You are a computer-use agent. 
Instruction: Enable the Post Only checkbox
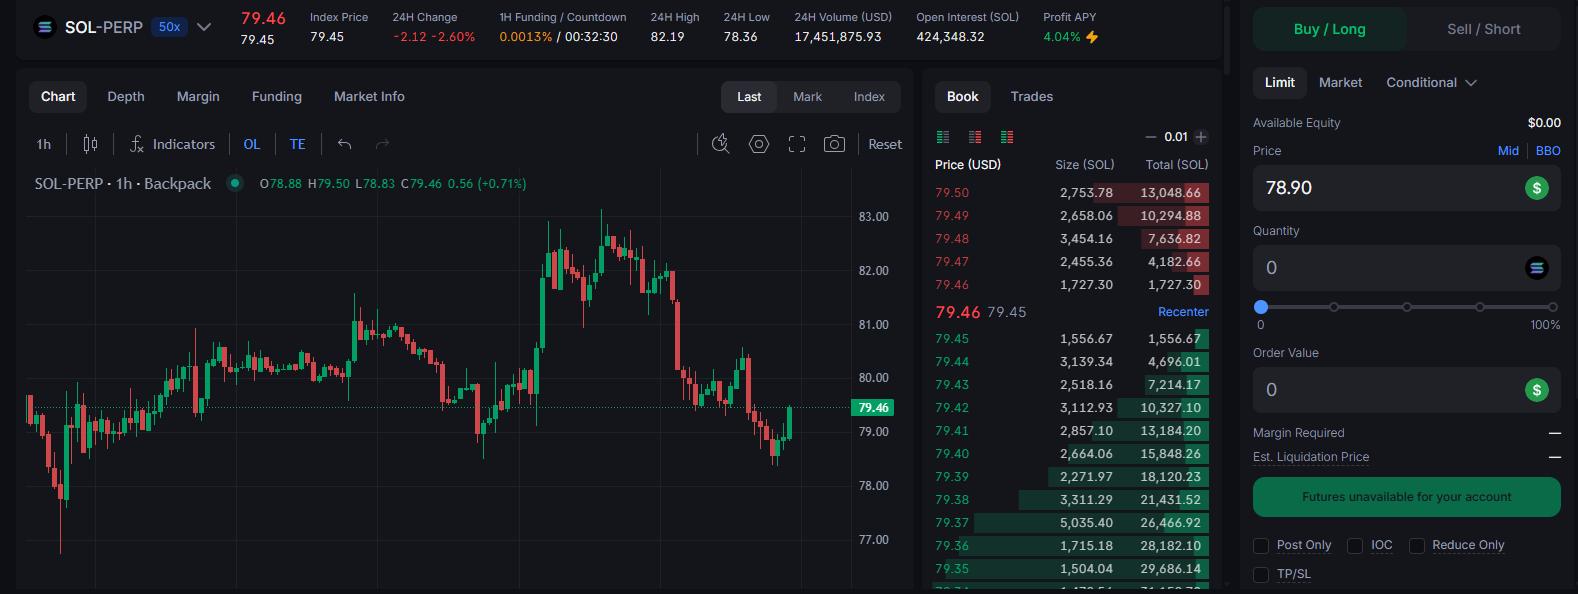pos(1261,545)
